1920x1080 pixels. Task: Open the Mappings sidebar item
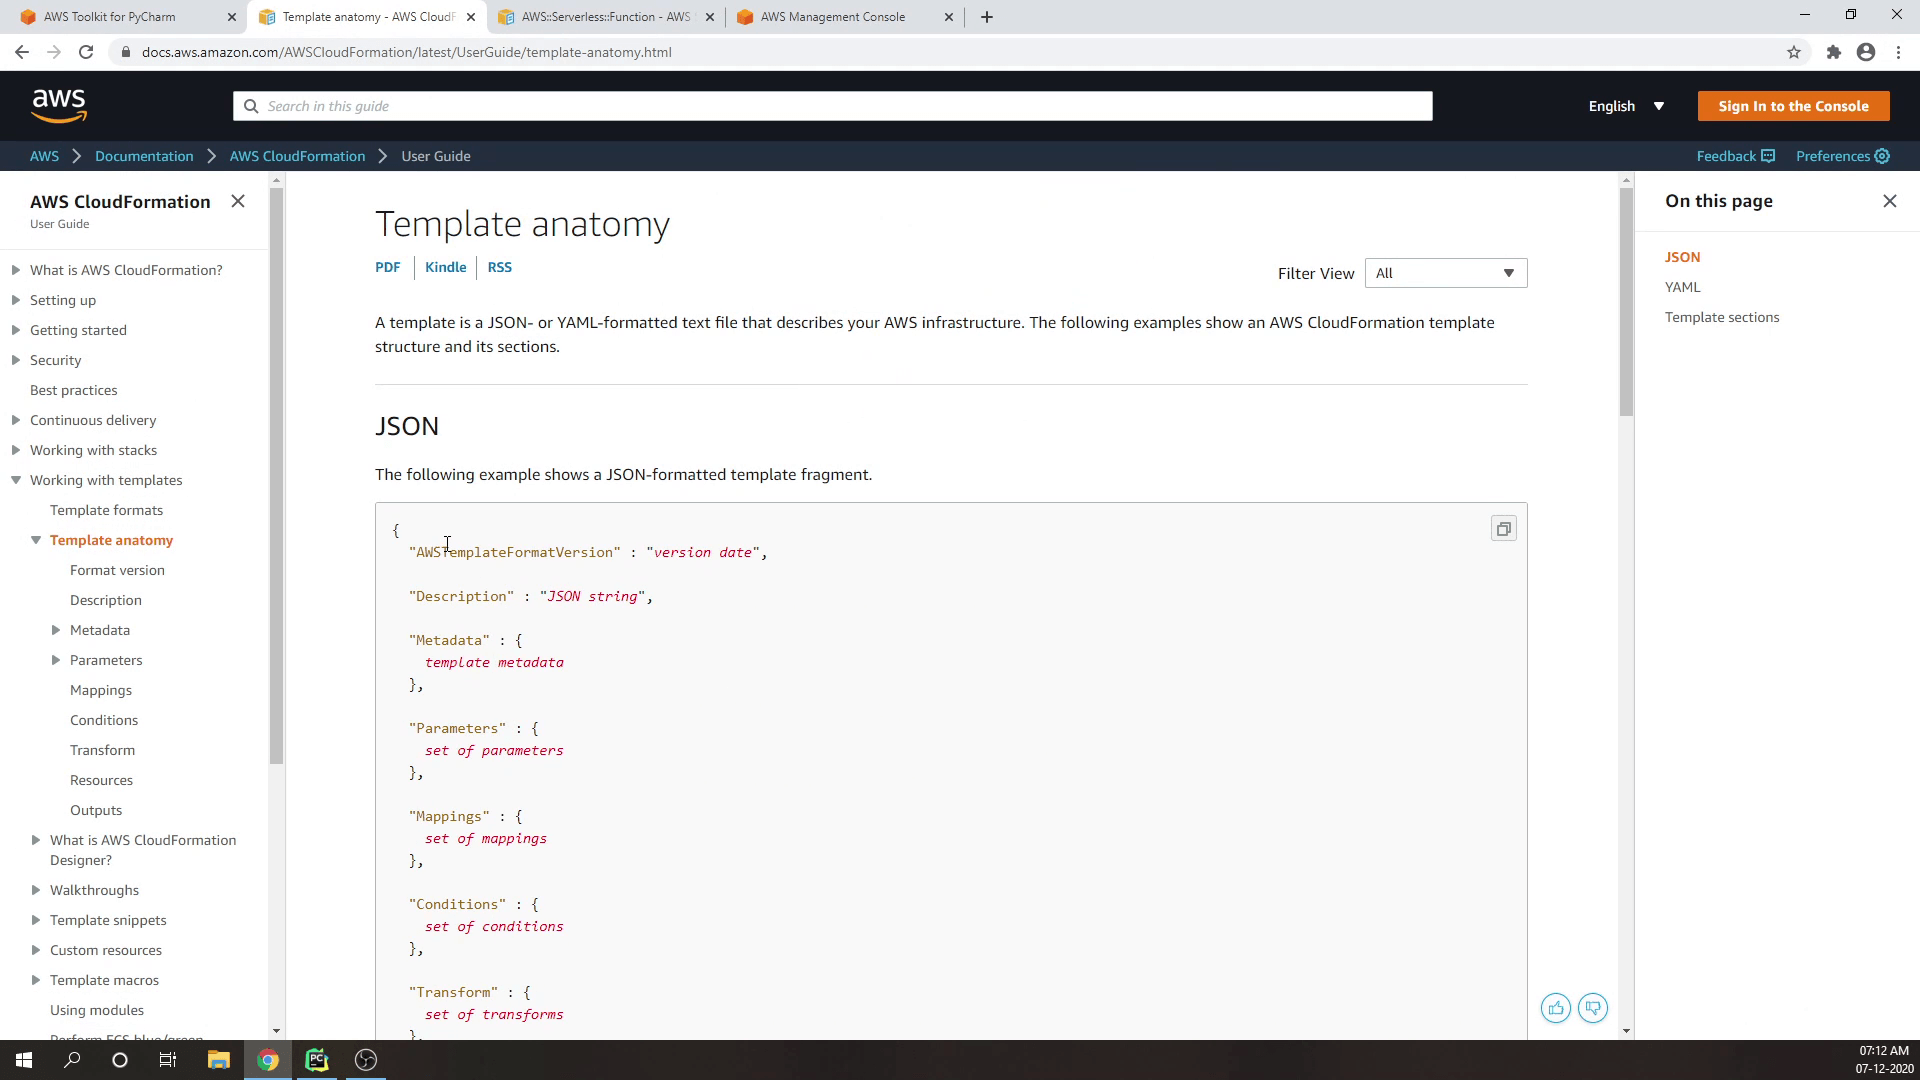coord(101,690)
